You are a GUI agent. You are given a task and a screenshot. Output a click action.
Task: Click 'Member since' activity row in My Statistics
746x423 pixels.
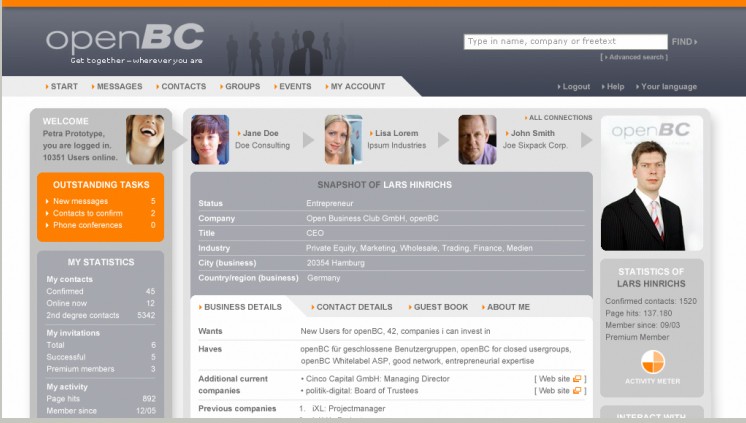tap(101, 411)
